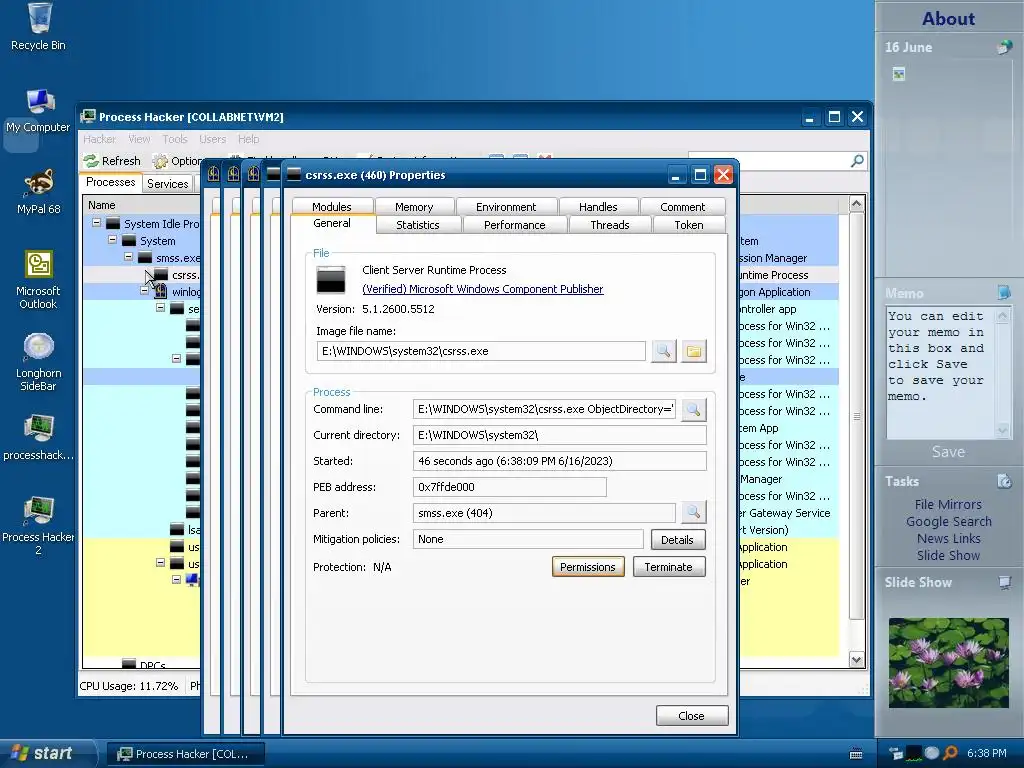Viewport: 1024px width, 768px height.
Task: Open News Links in Tasks panel
Action: click(x=948, y=538)
